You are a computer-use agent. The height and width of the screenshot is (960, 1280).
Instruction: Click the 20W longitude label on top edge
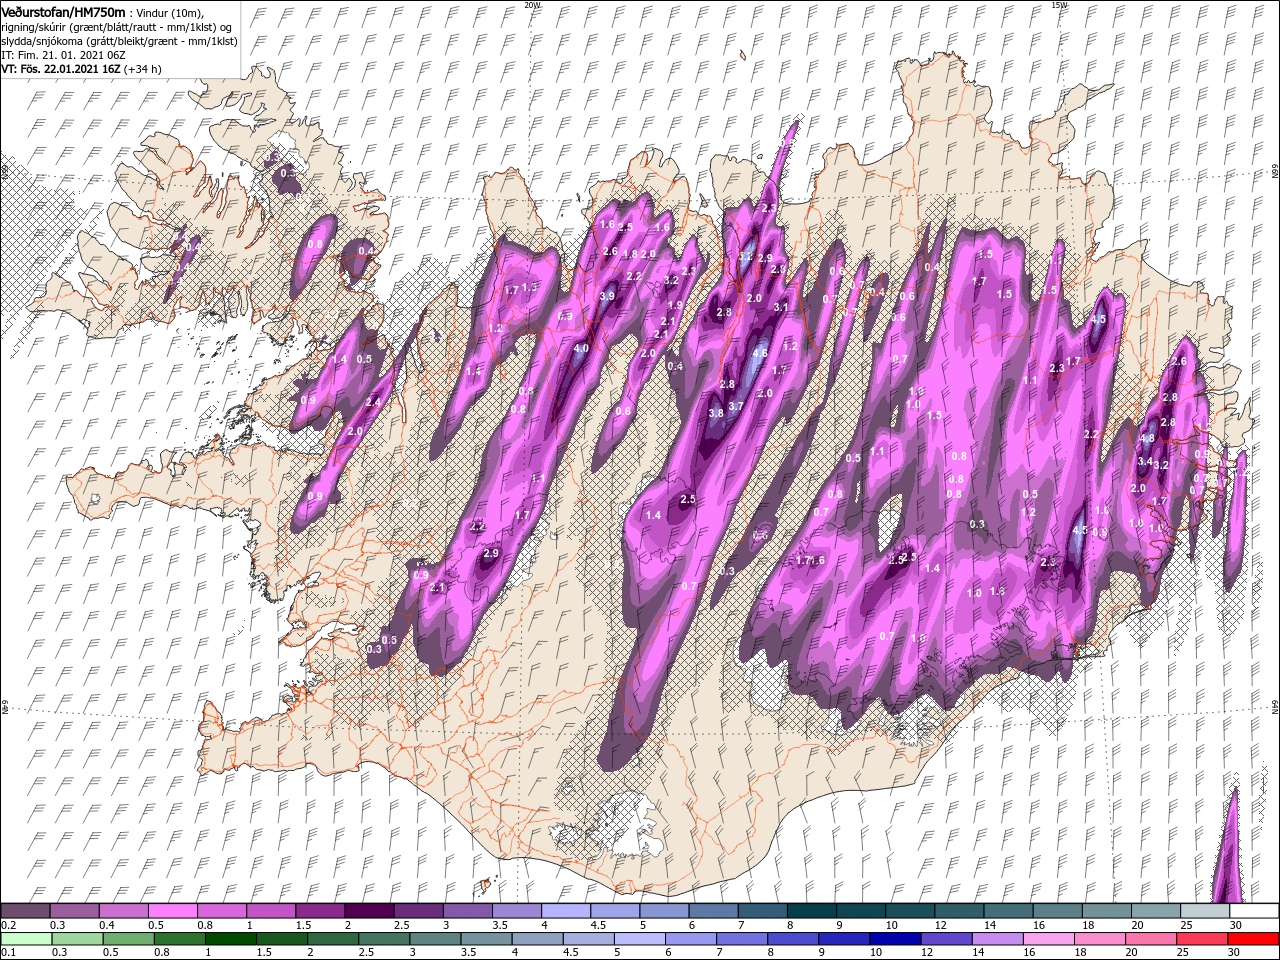[532, 5]
